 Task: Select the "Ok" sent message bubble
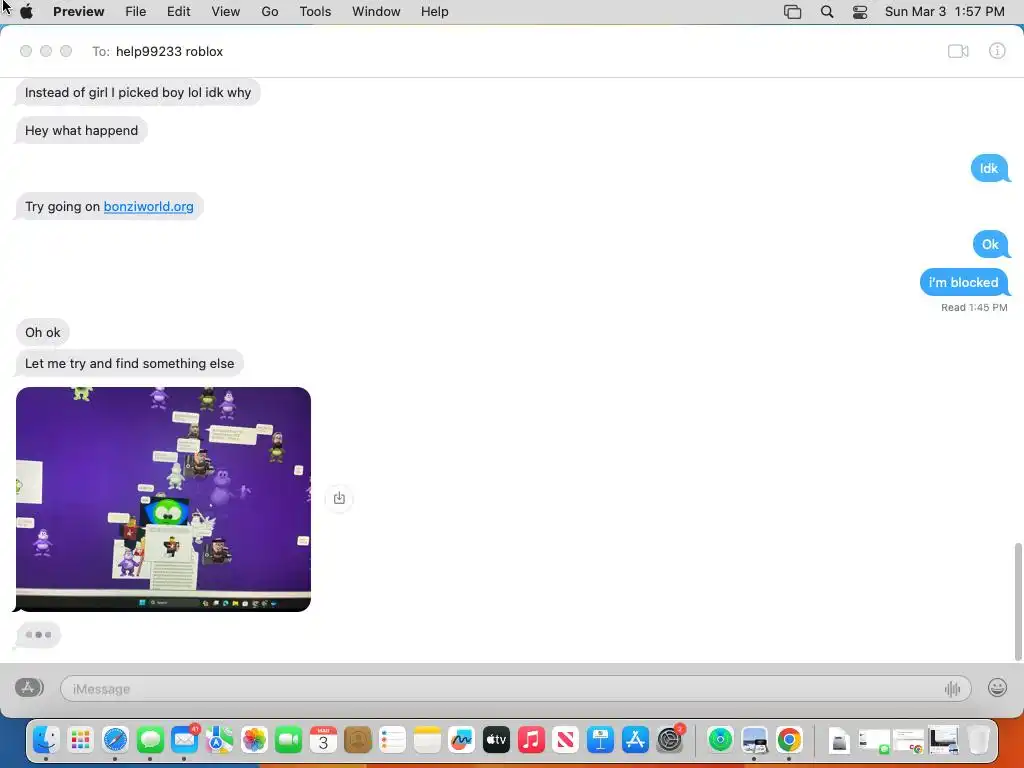click(990, 244)
